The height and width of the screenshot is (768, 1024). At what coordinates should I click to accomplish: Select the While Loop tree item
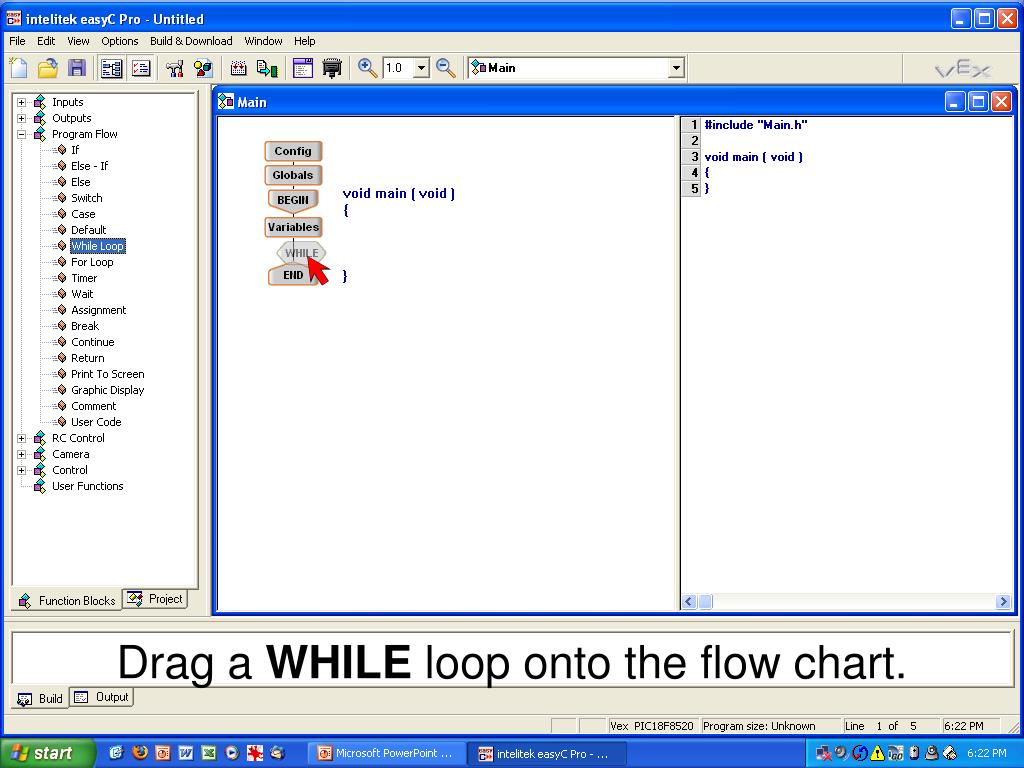coord(97,246)
